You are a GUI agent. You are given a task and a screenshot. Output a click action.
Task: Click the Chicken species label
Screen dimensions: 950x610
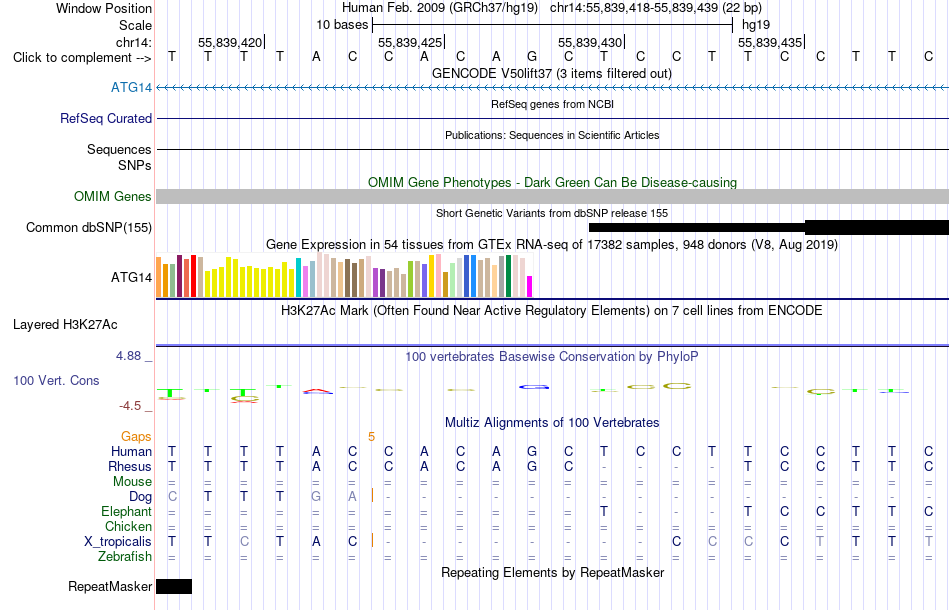tap(128, 527)
